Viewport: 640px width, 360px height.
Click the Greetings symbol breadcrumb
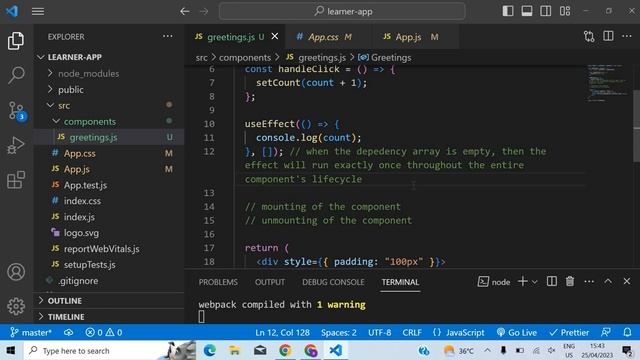391,58
